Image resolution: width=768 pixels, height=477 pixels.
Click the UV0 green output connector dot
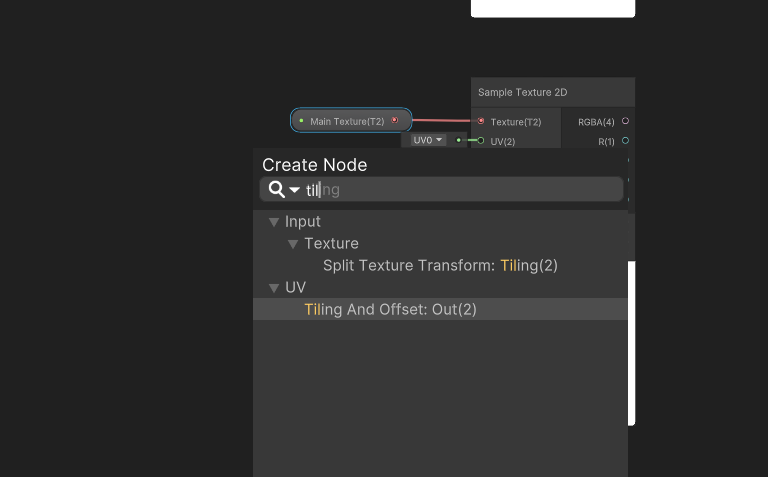tap(459, 140)
